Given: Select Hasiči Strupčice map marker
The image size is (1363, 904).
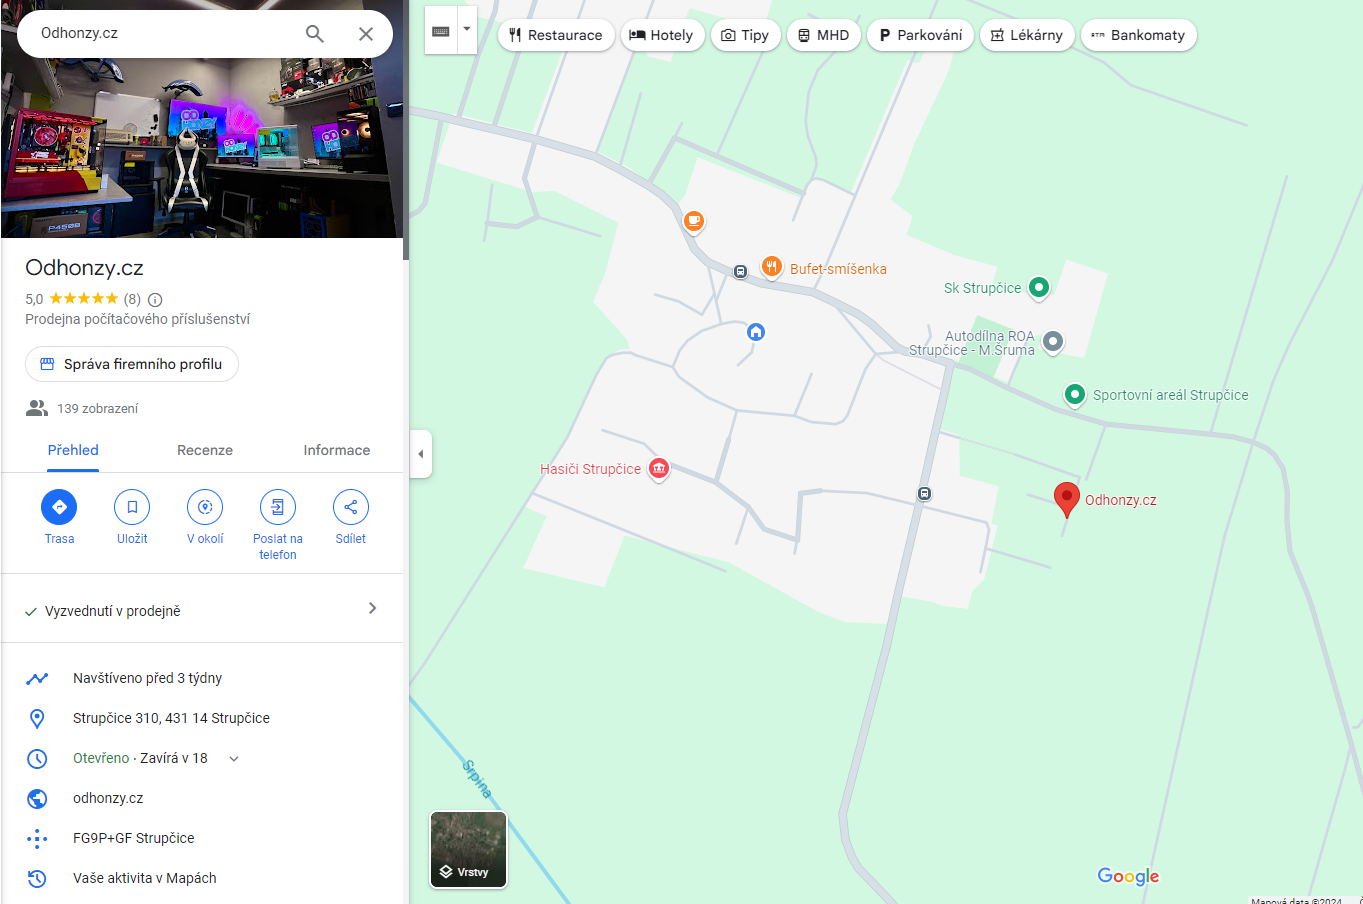Looking at the screenshot, I should (x=659, y=468).
